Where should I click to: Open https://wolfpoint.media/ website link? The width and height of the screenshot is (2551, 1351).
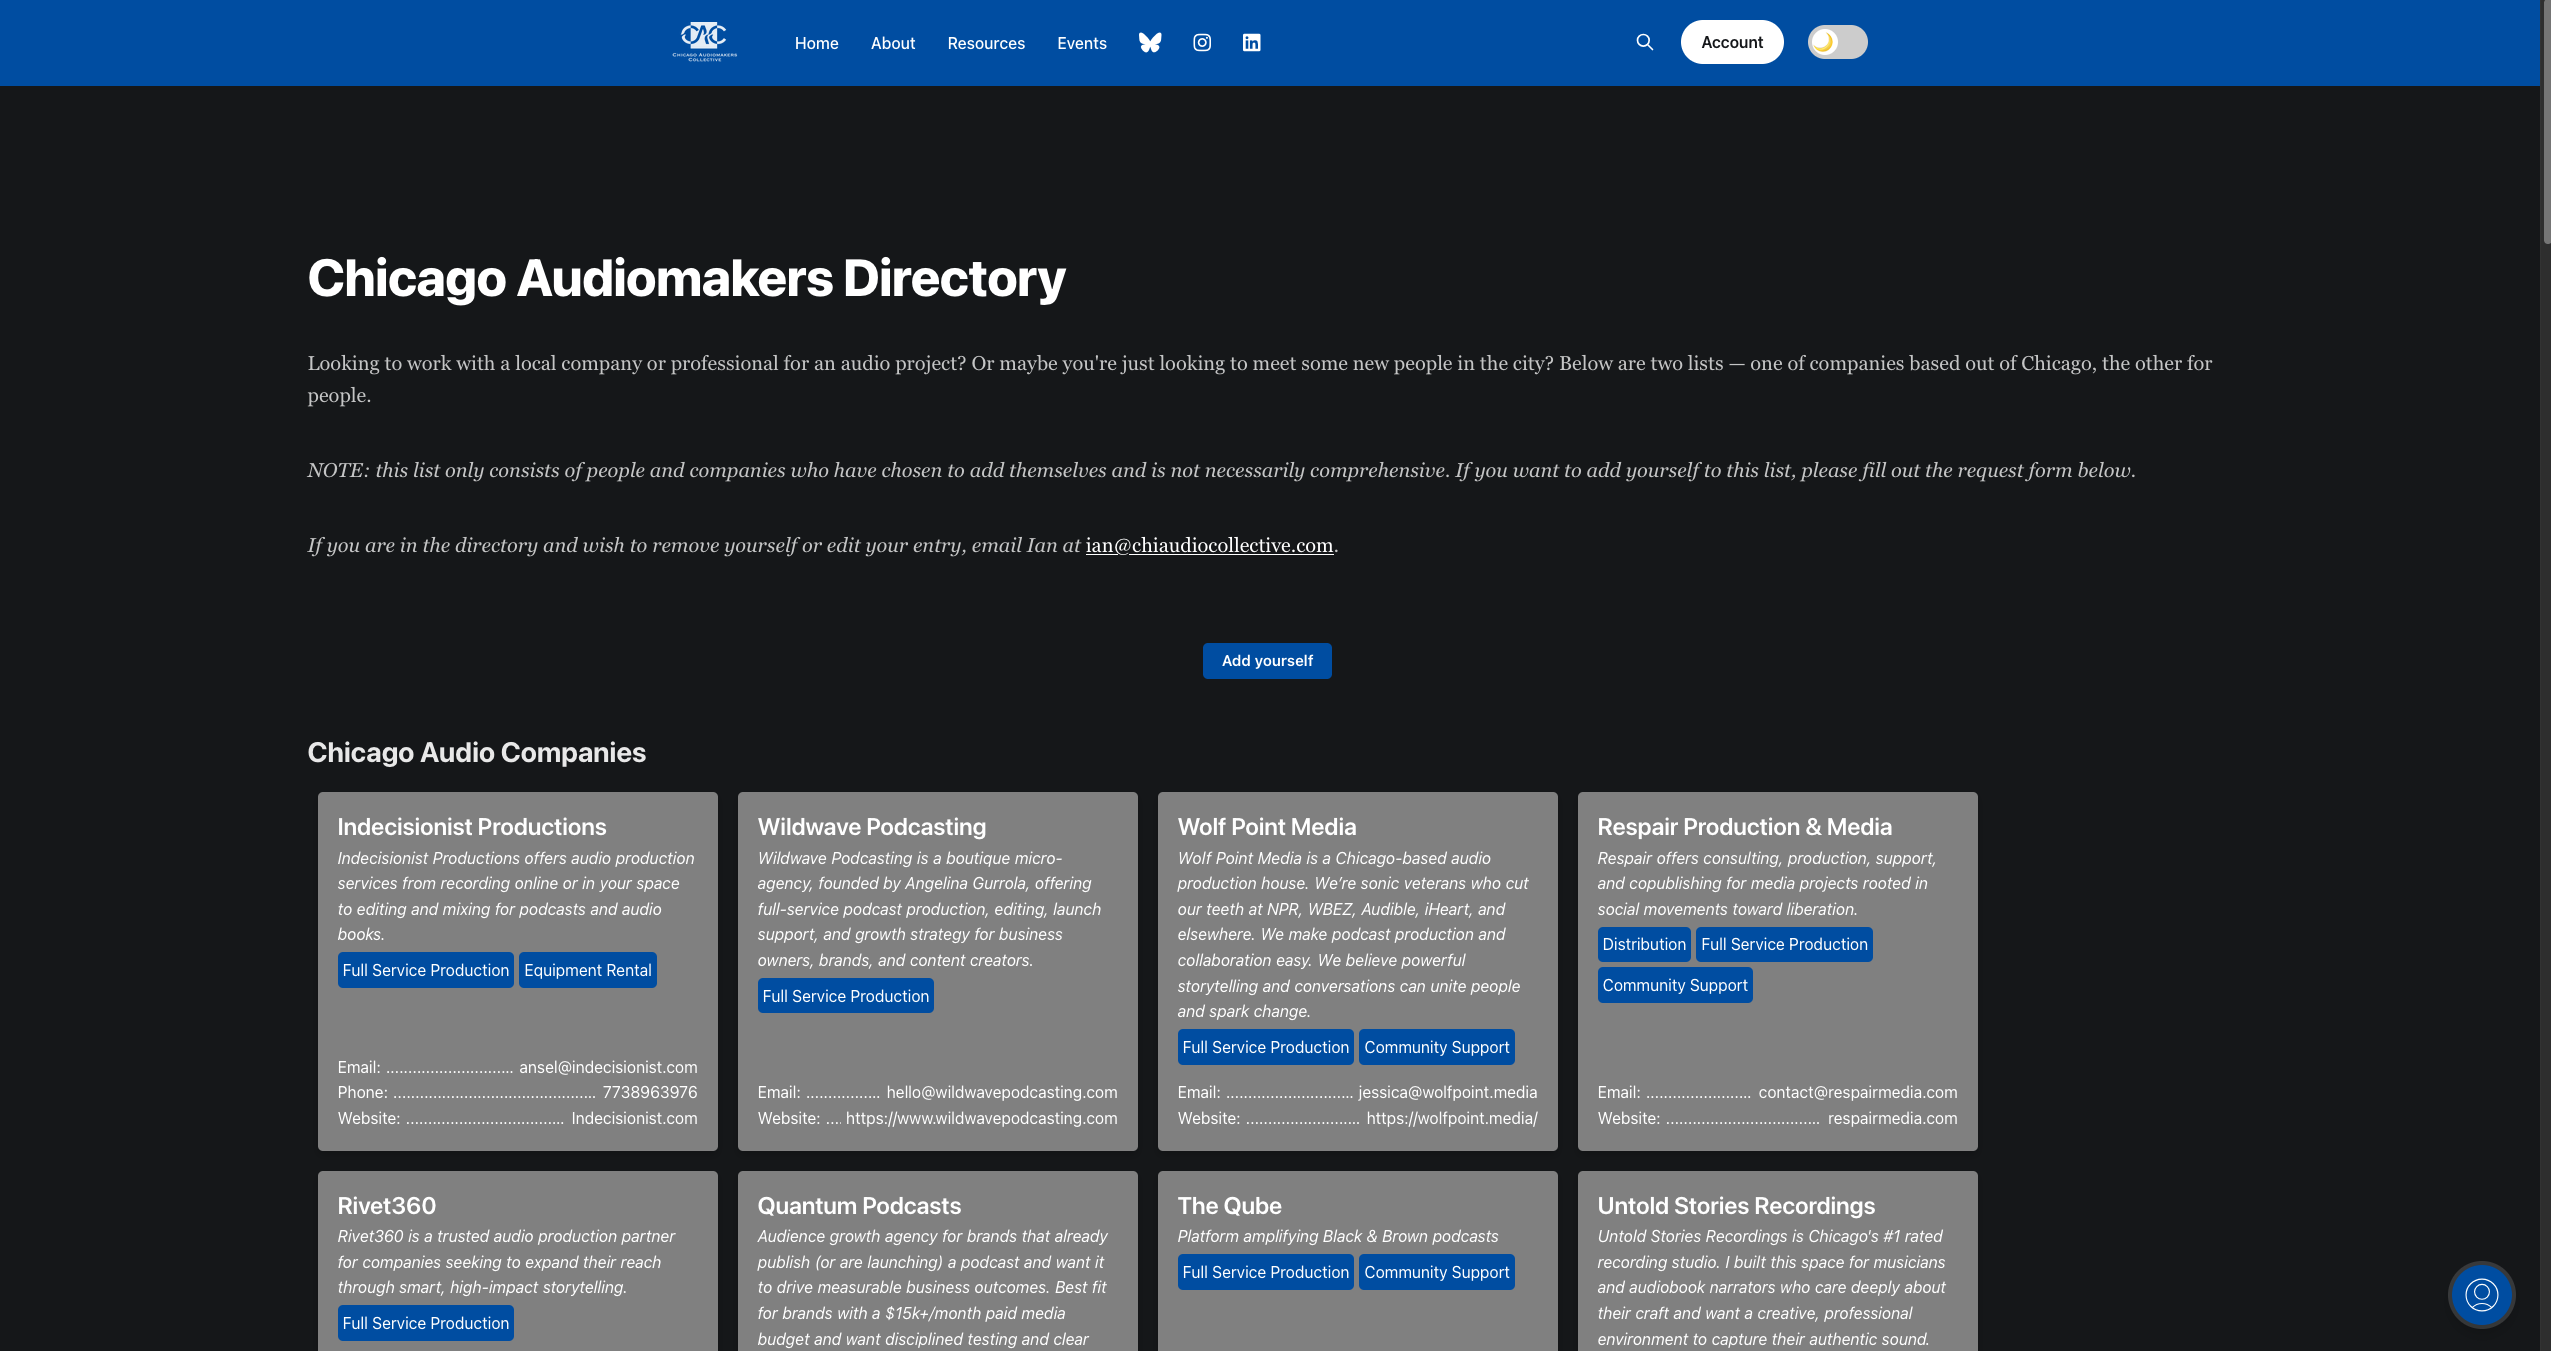(1452, 1118)
